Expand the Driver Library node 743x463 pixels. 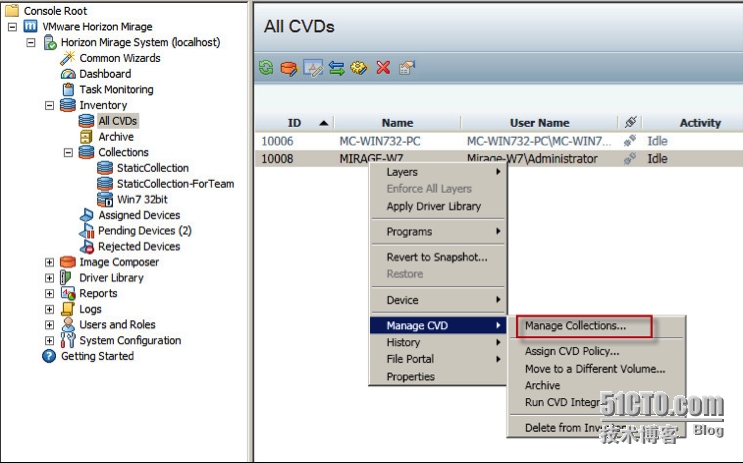coord(49,278)
